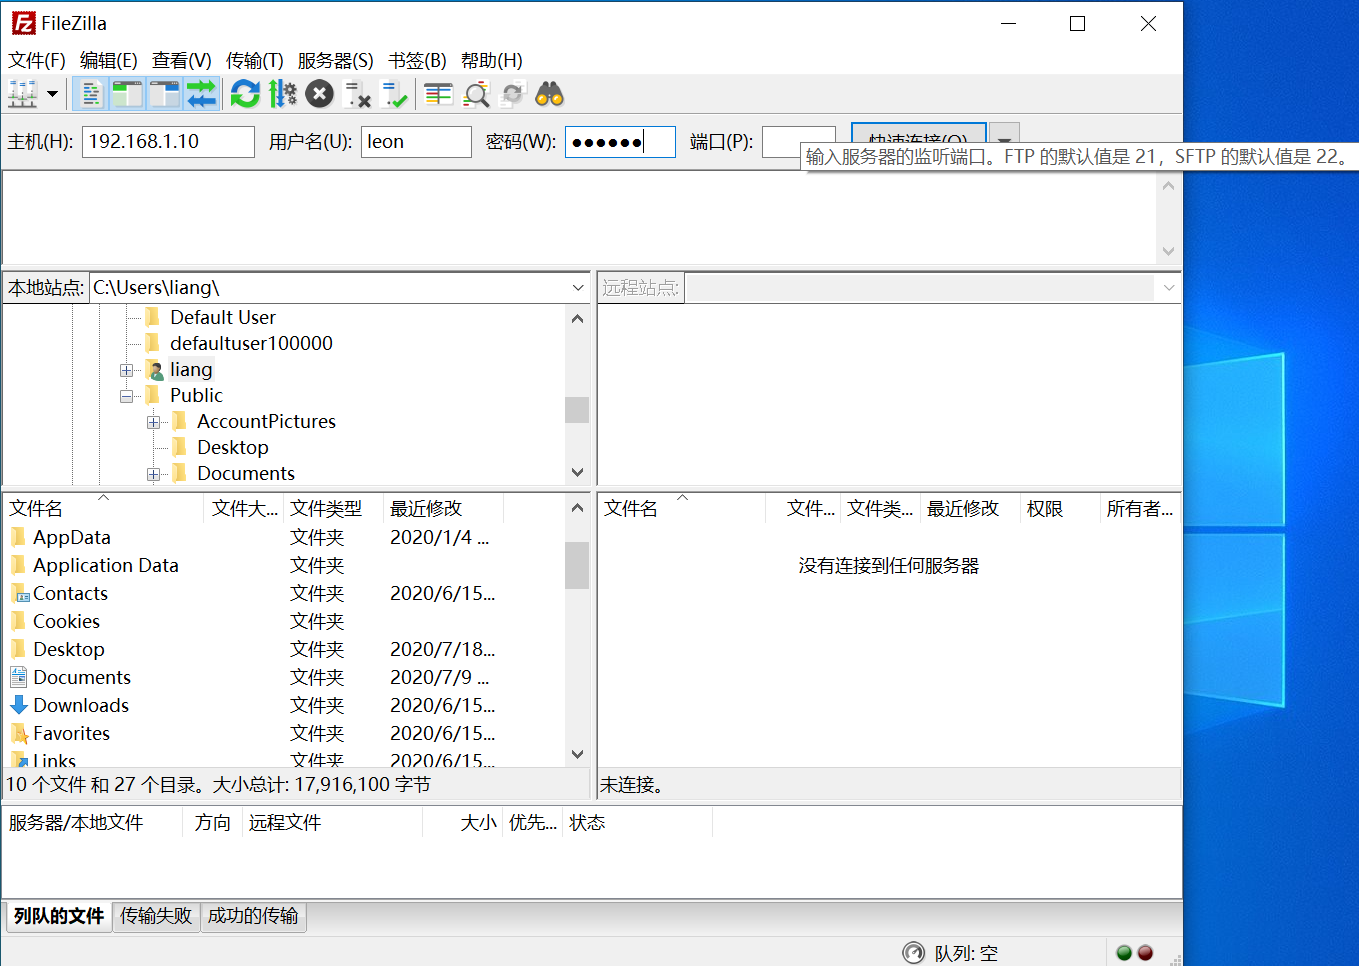Focus the password field
This screenshot has width=1359, height=966.
tap(620, 141)
